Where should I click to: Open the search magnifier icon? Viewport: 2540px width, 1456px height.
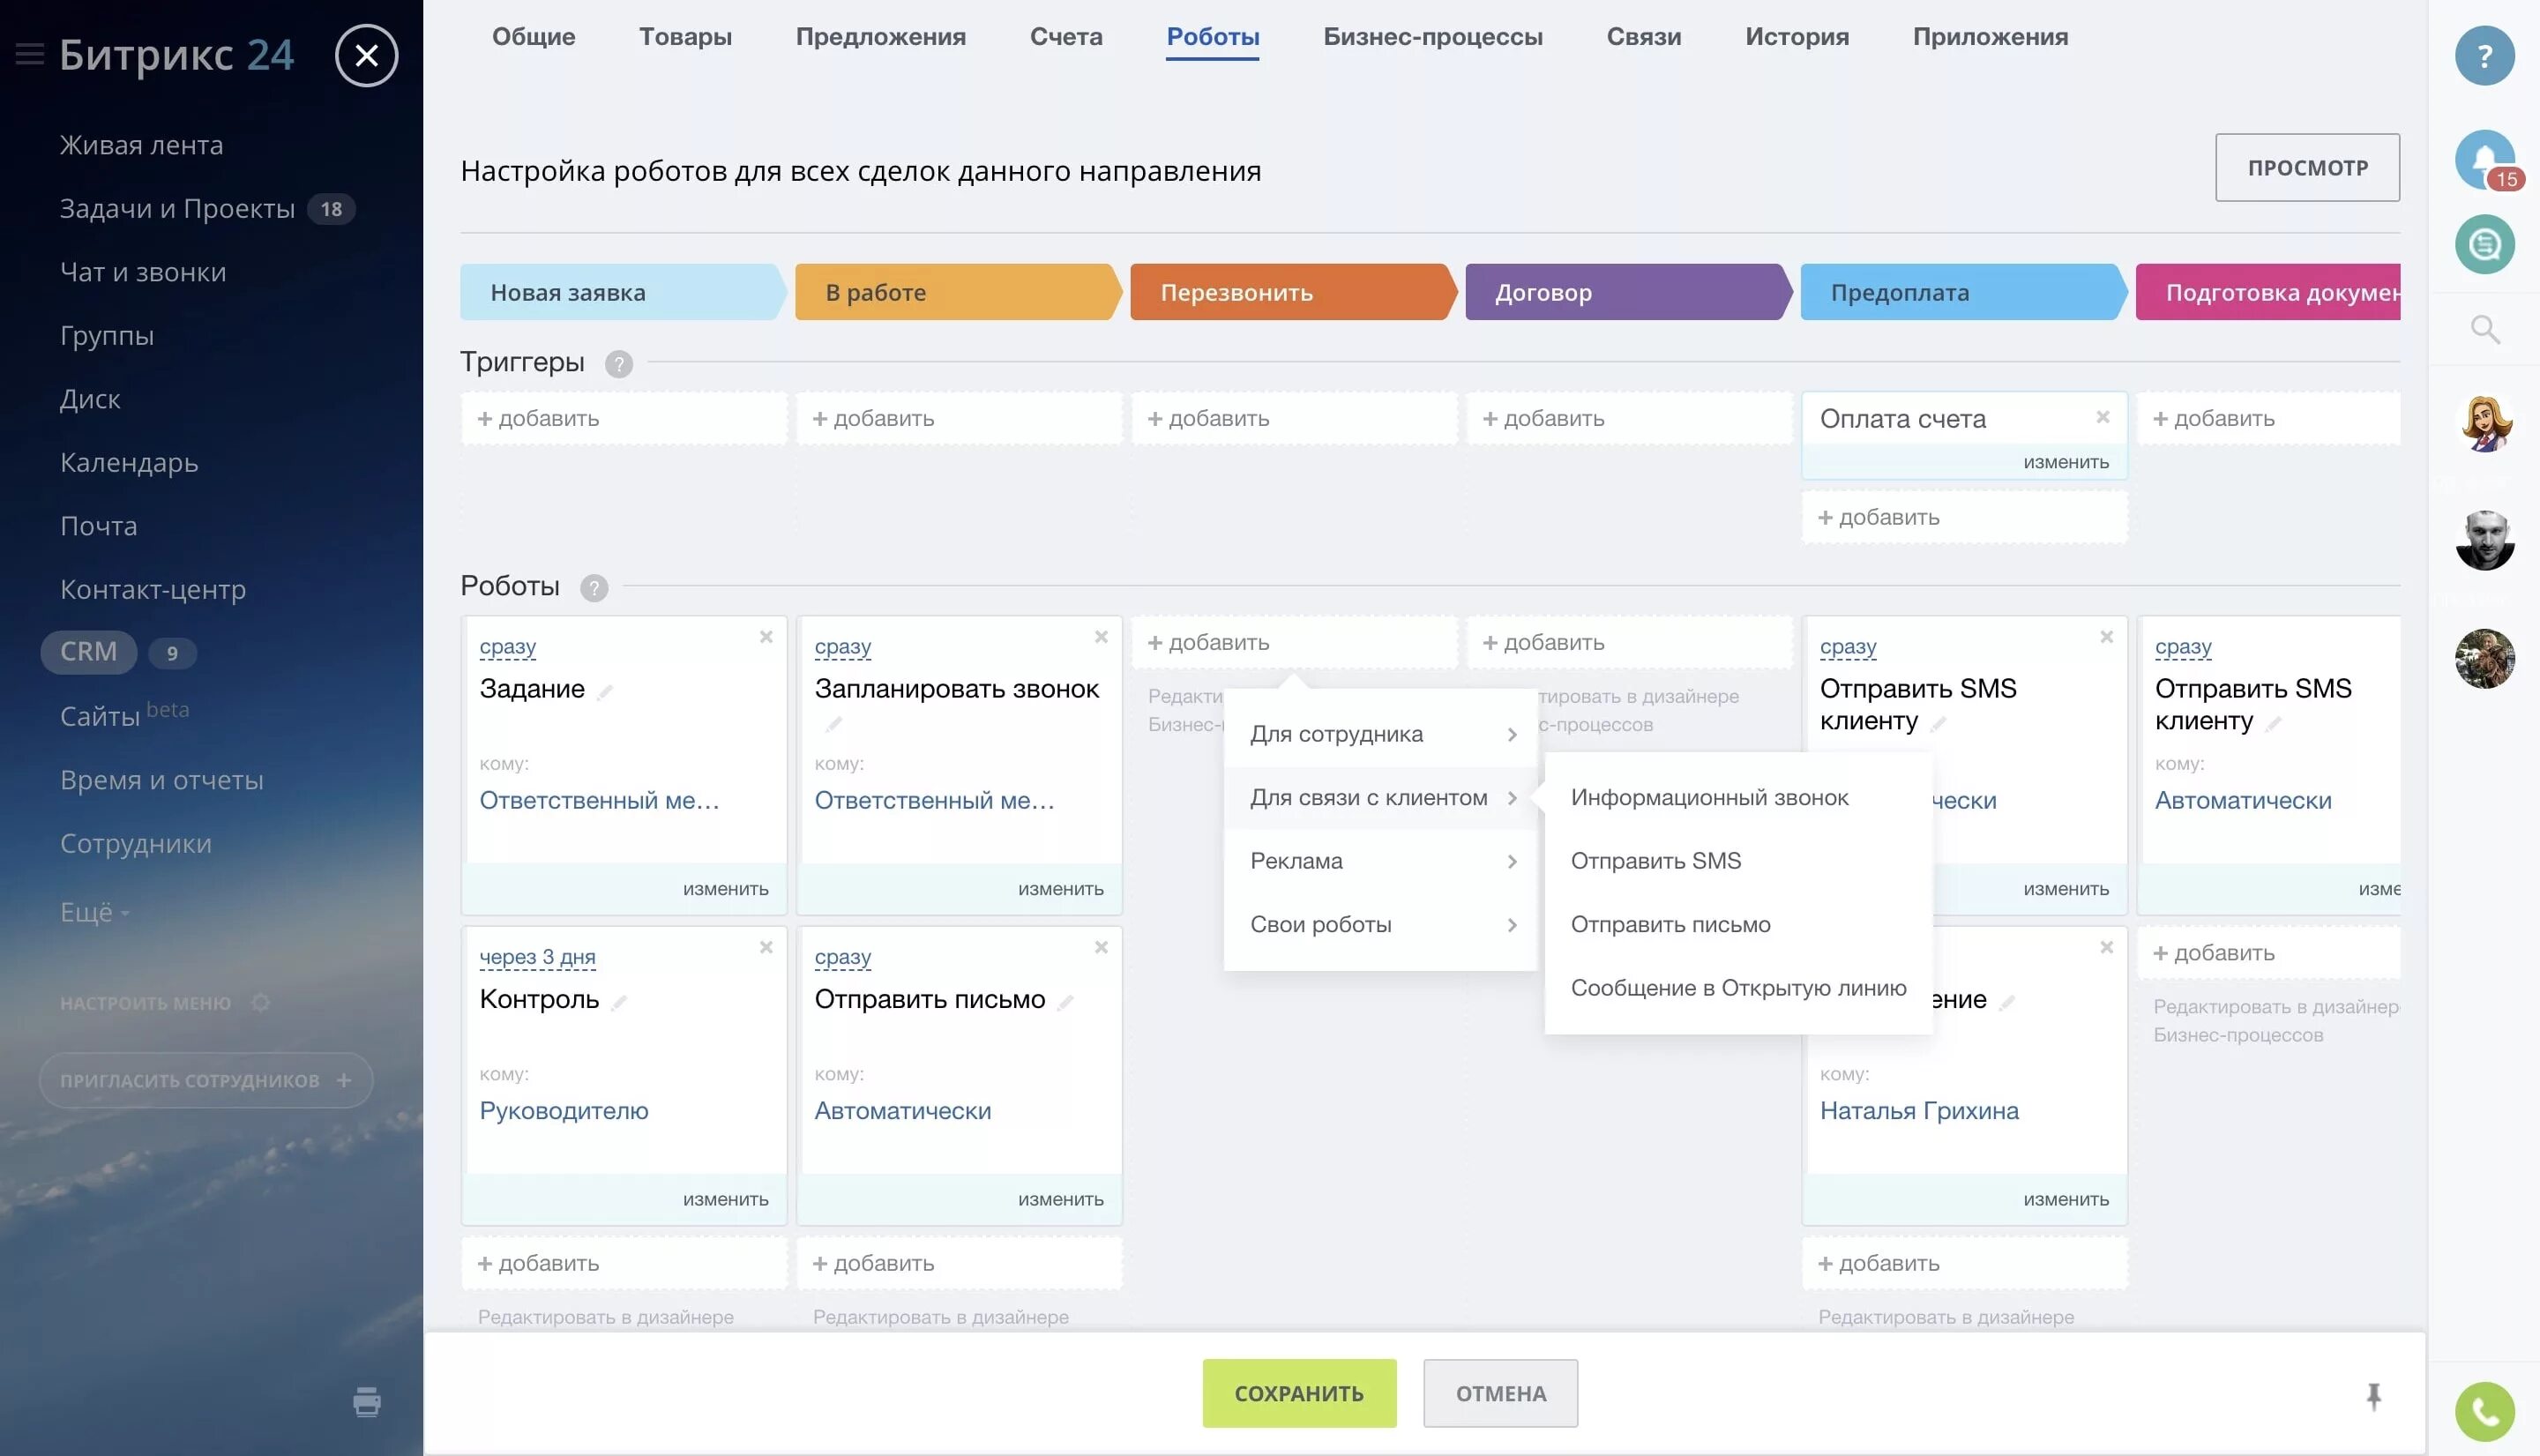pyautogui.click(x=2484, y=329)
